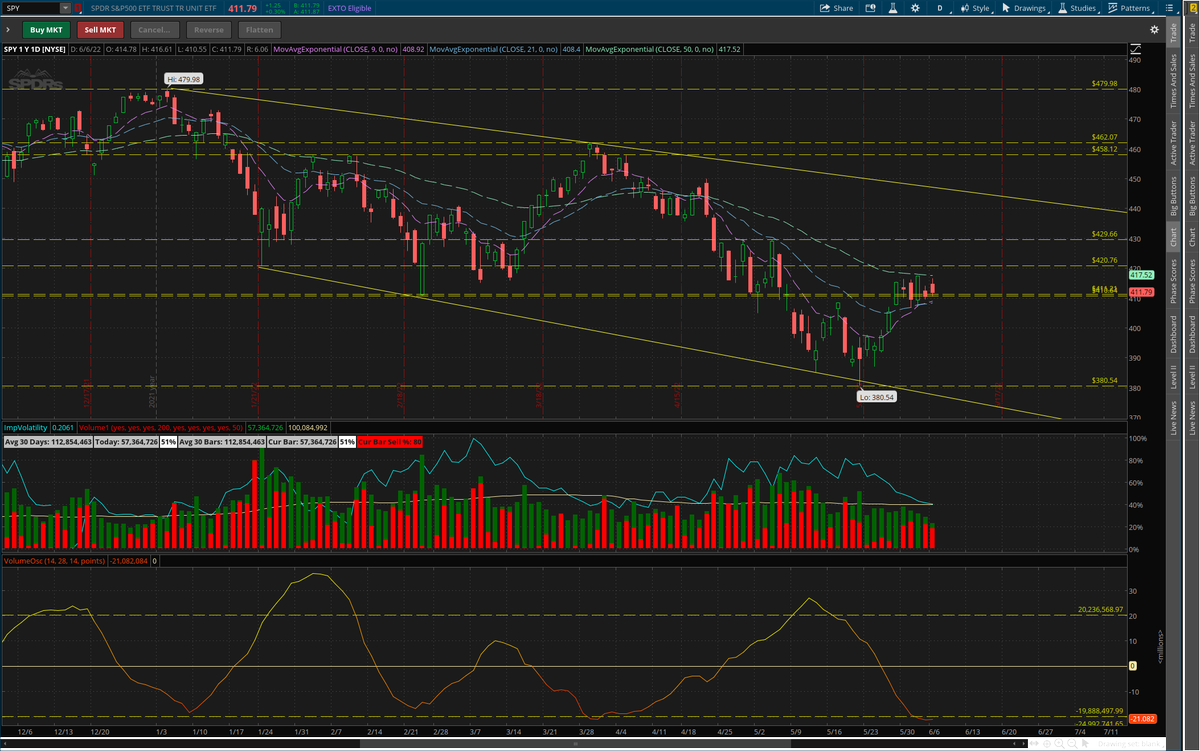Open the inner Phase Scores tab
This screenshot has width=1200, height=751.
1175,282
